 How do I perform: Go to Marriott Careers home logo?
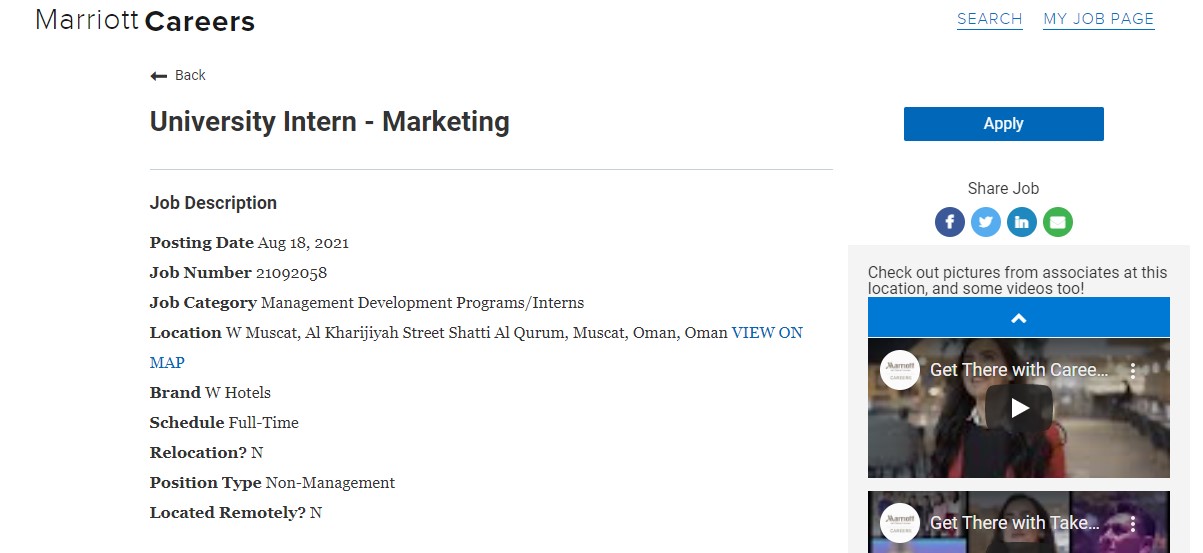(x=145, y=20)
